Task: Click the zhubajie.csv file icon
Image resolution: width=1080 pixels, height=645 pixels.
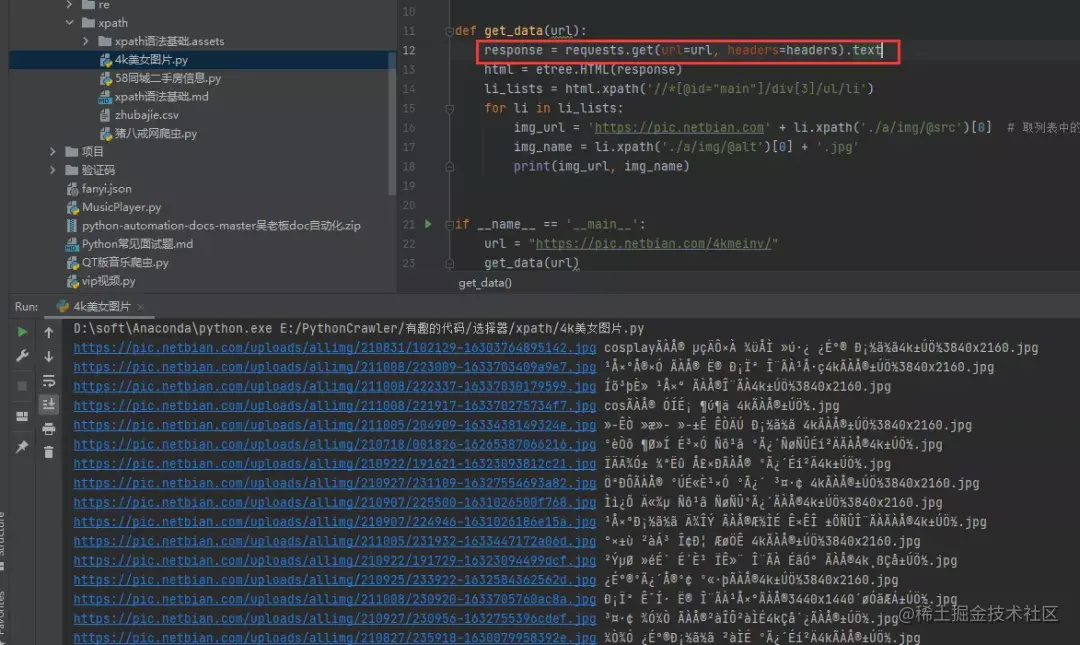Action: pos(105,115)
